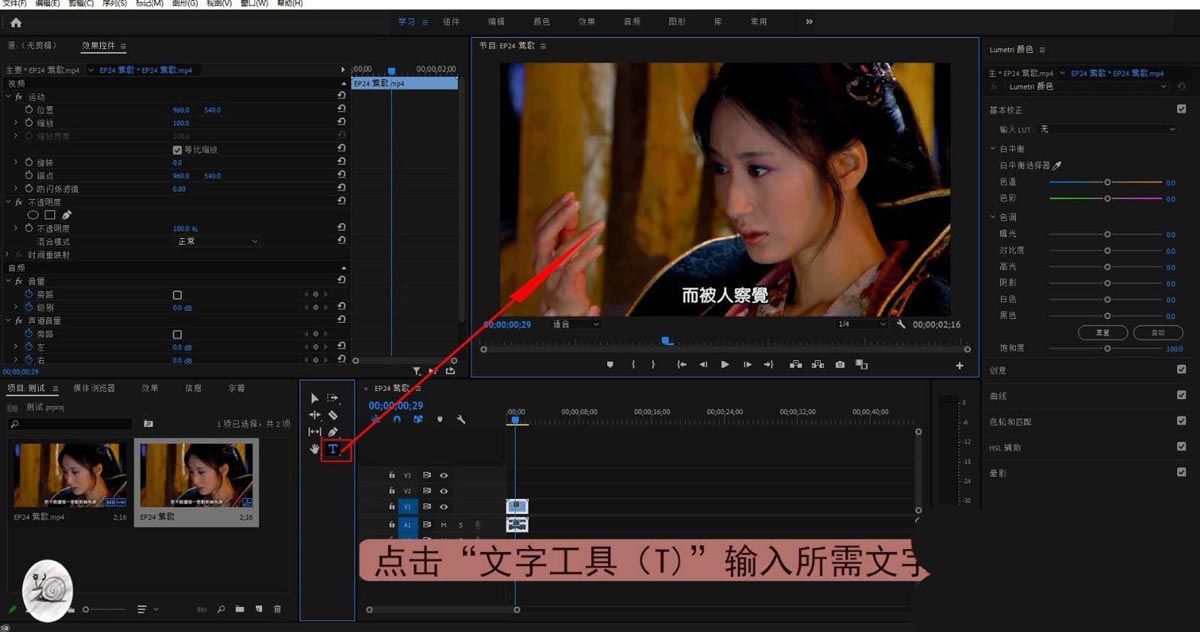Viewport: 1200px width, 632px height.
Task: Open Lumetri 颜色 effect dropdown
Action: 1087,87
